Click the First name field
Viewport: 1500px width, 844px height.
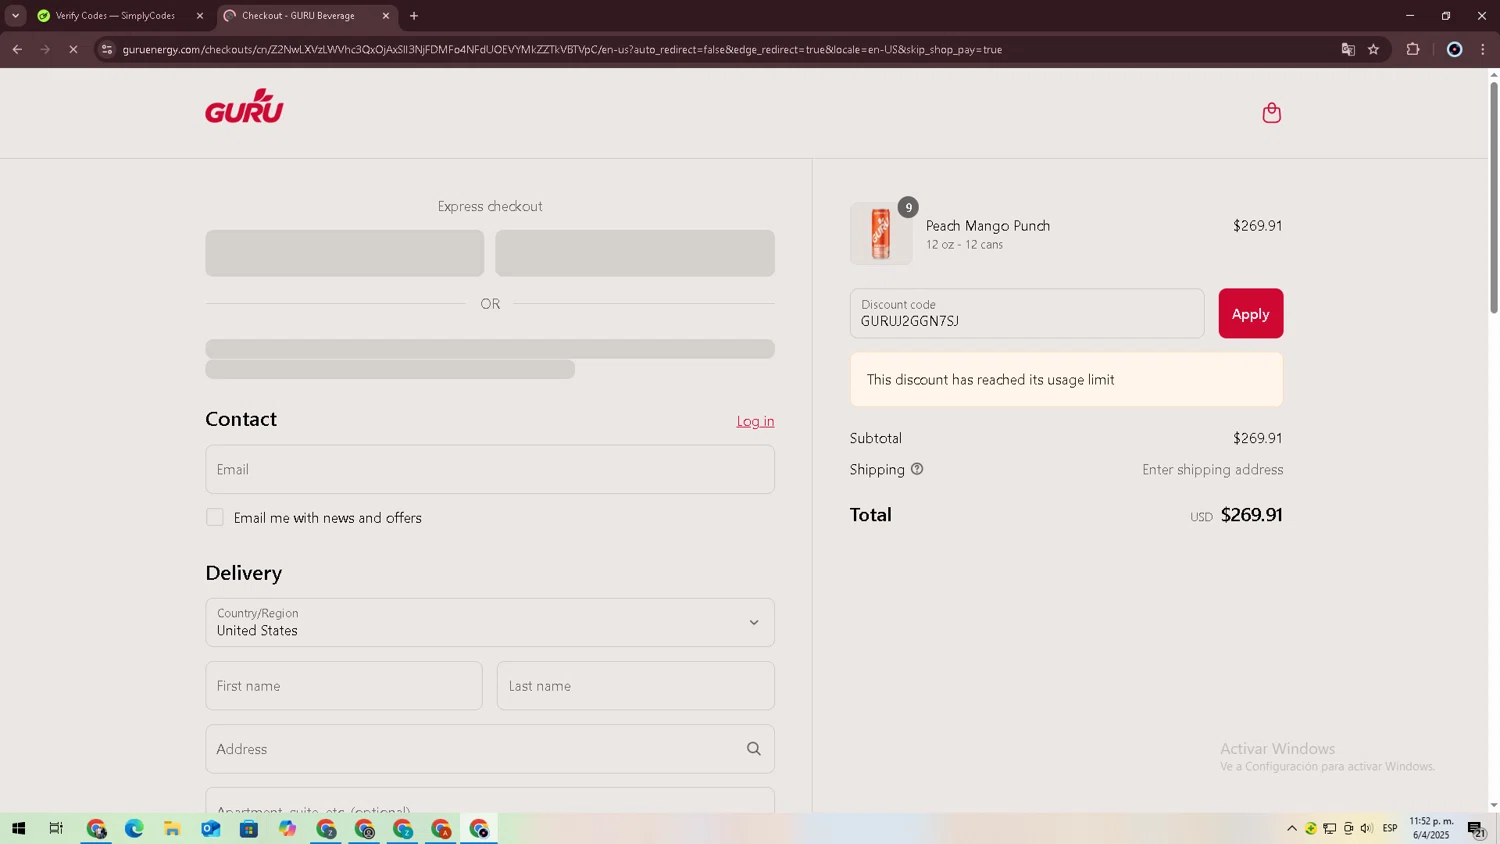pos(344,686)
